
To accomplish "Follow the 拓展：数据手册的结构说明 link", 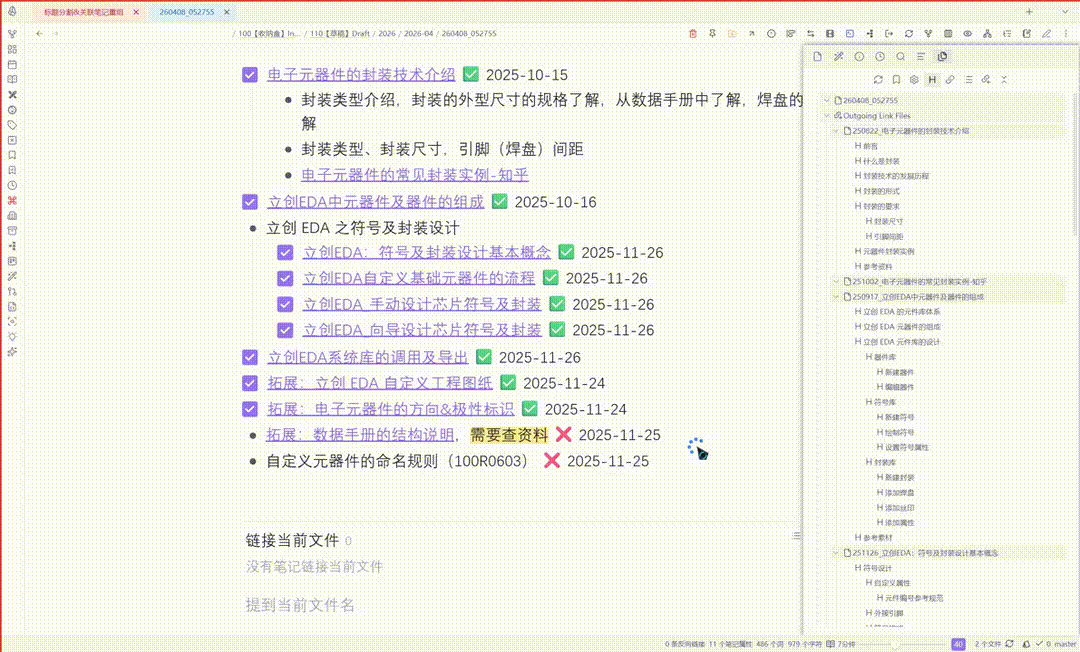I will (361, 435).
